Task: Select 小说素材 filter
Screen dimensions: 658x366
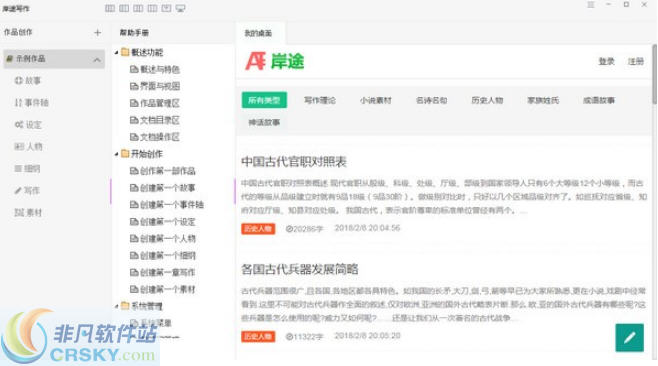Action: tap(376, 100)
